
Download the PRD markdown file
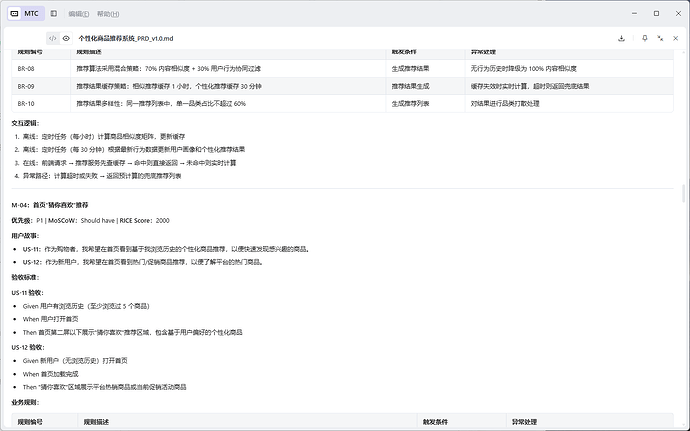[x=621, y=38]
